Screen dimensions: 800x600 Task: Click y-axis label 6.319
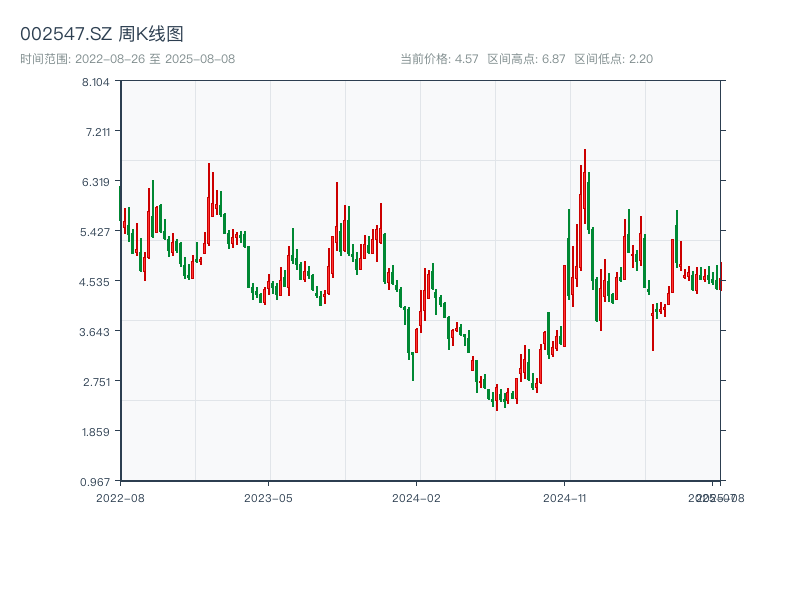[96, 182]
